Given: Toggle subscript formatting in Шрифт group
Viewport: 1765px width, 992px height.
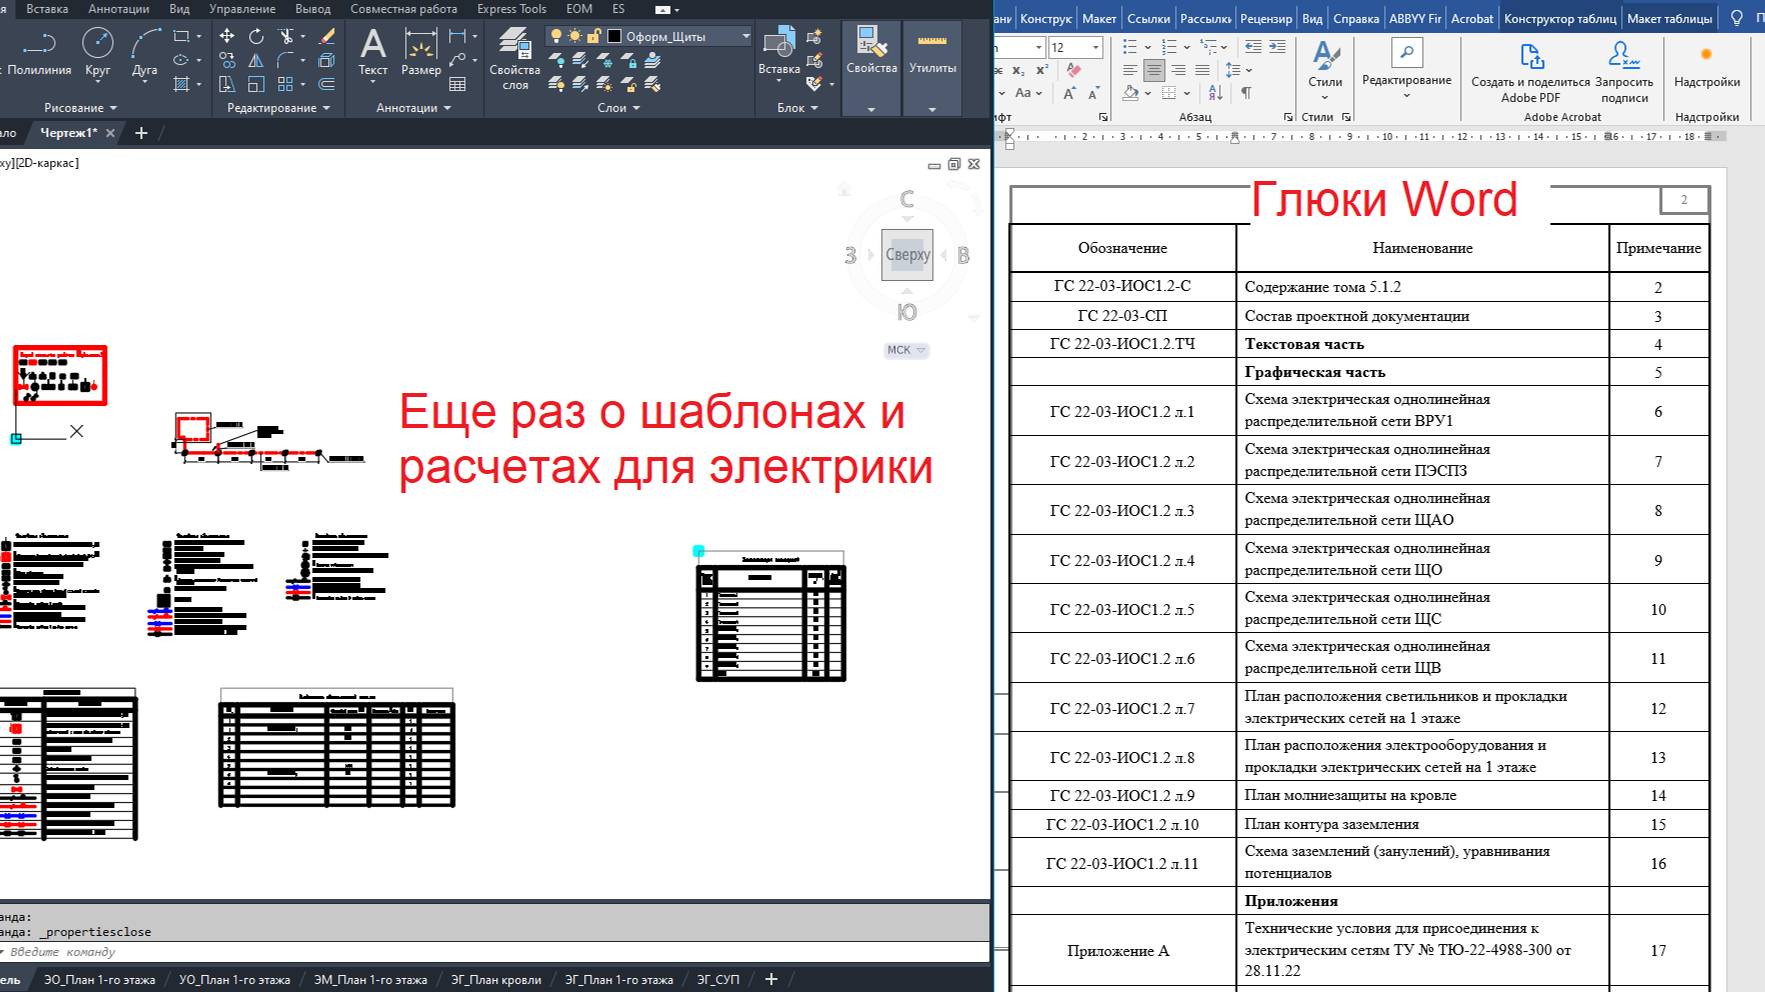Looking at the screenshot, I should click(x=1017, y=70).
